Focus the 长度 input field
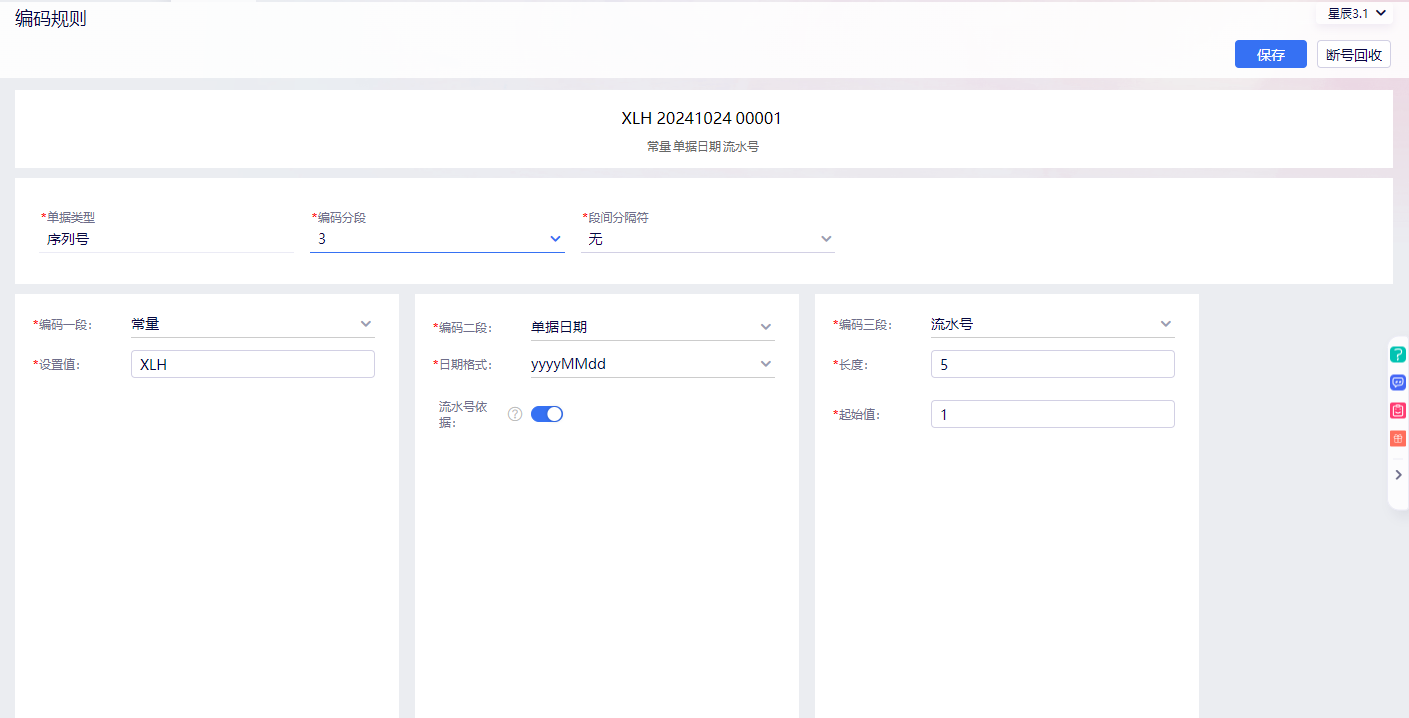Viewport: 1409px width, 718px height. pos(1052,364)
